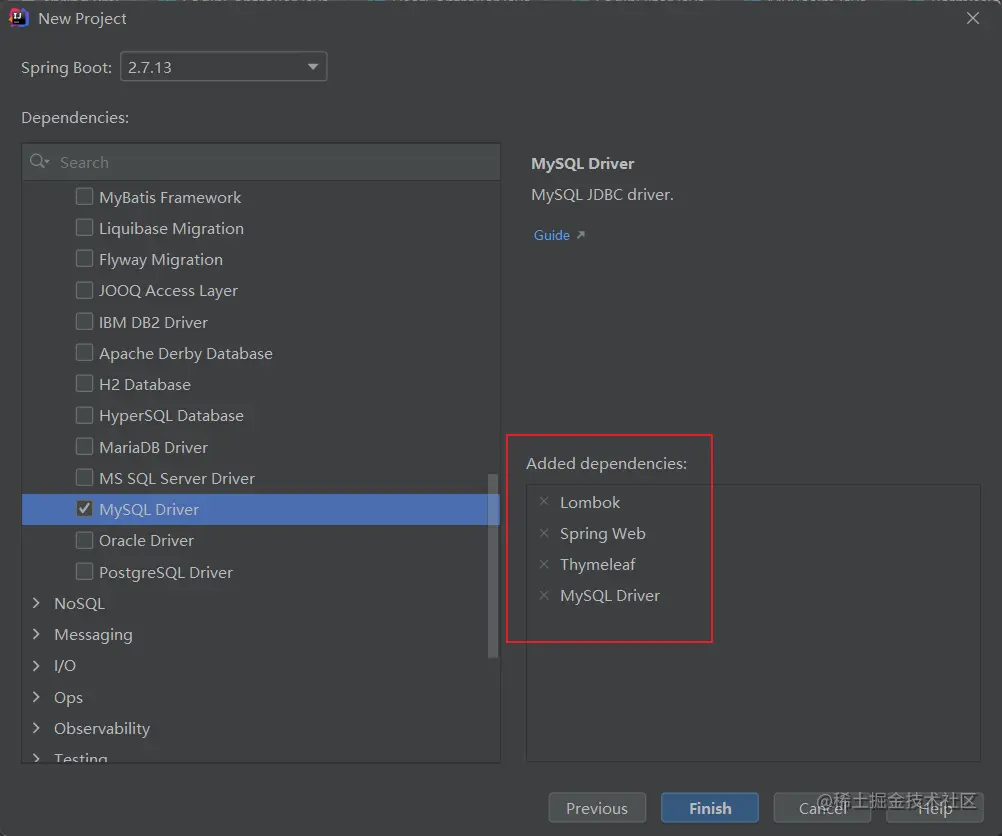Viewport: 1002px width, 836px height.
Task: Check the MariaDB Driver checkbox
Action: (x=84, y=446)
